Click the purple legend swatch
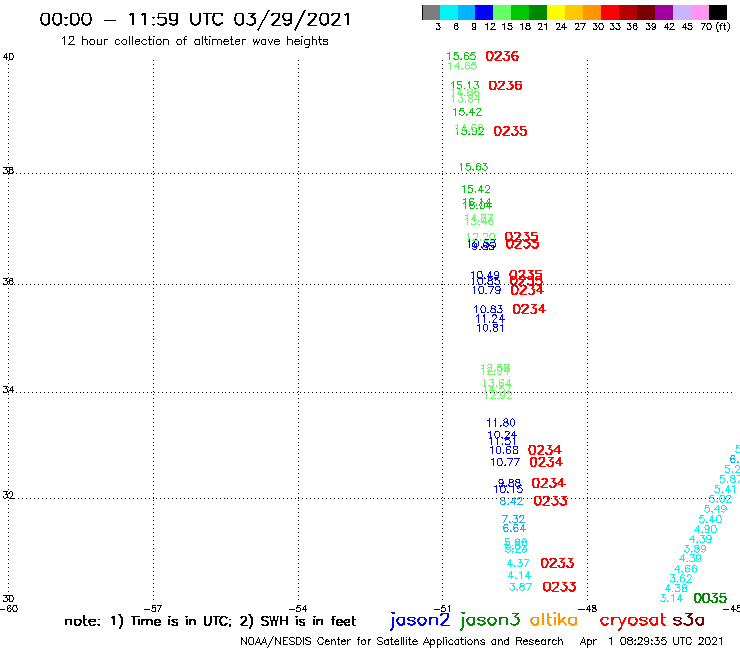 [664, 12]
